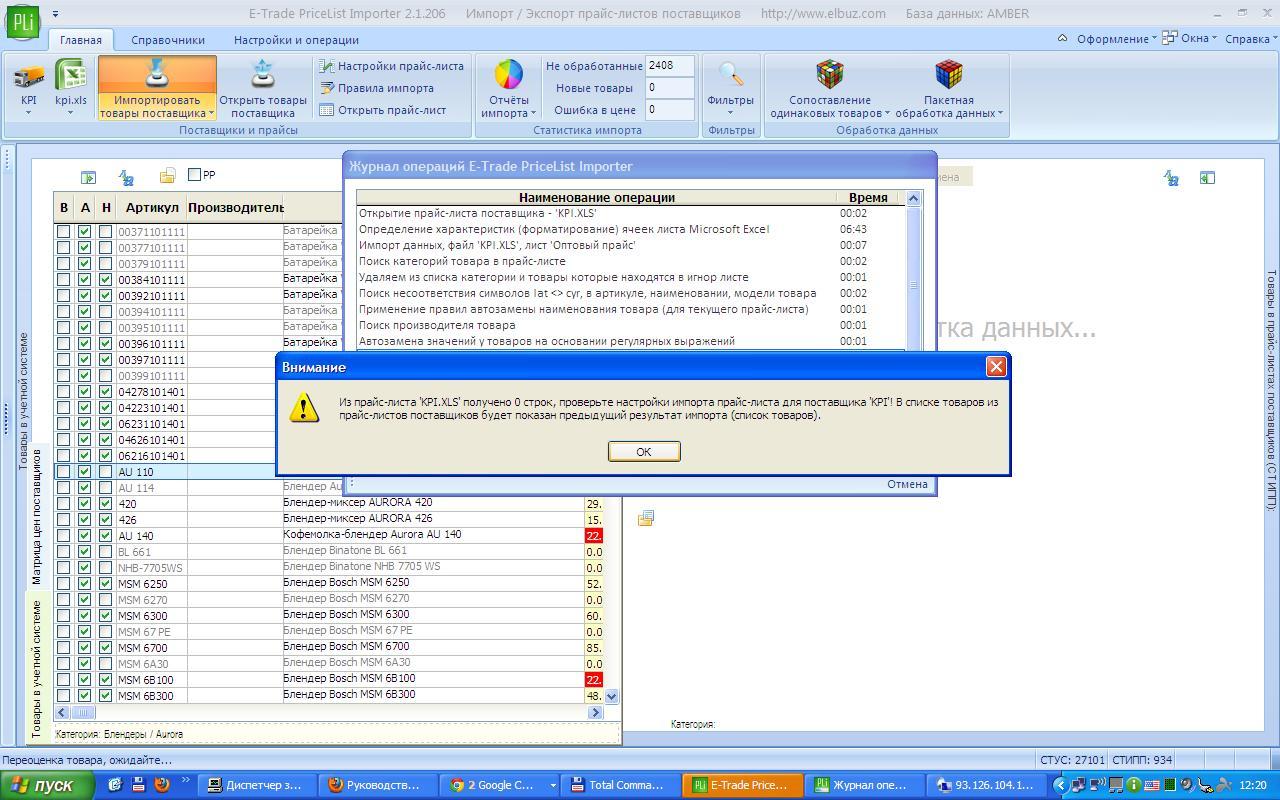Open the Windows Пуск start menu

[48, 785]
